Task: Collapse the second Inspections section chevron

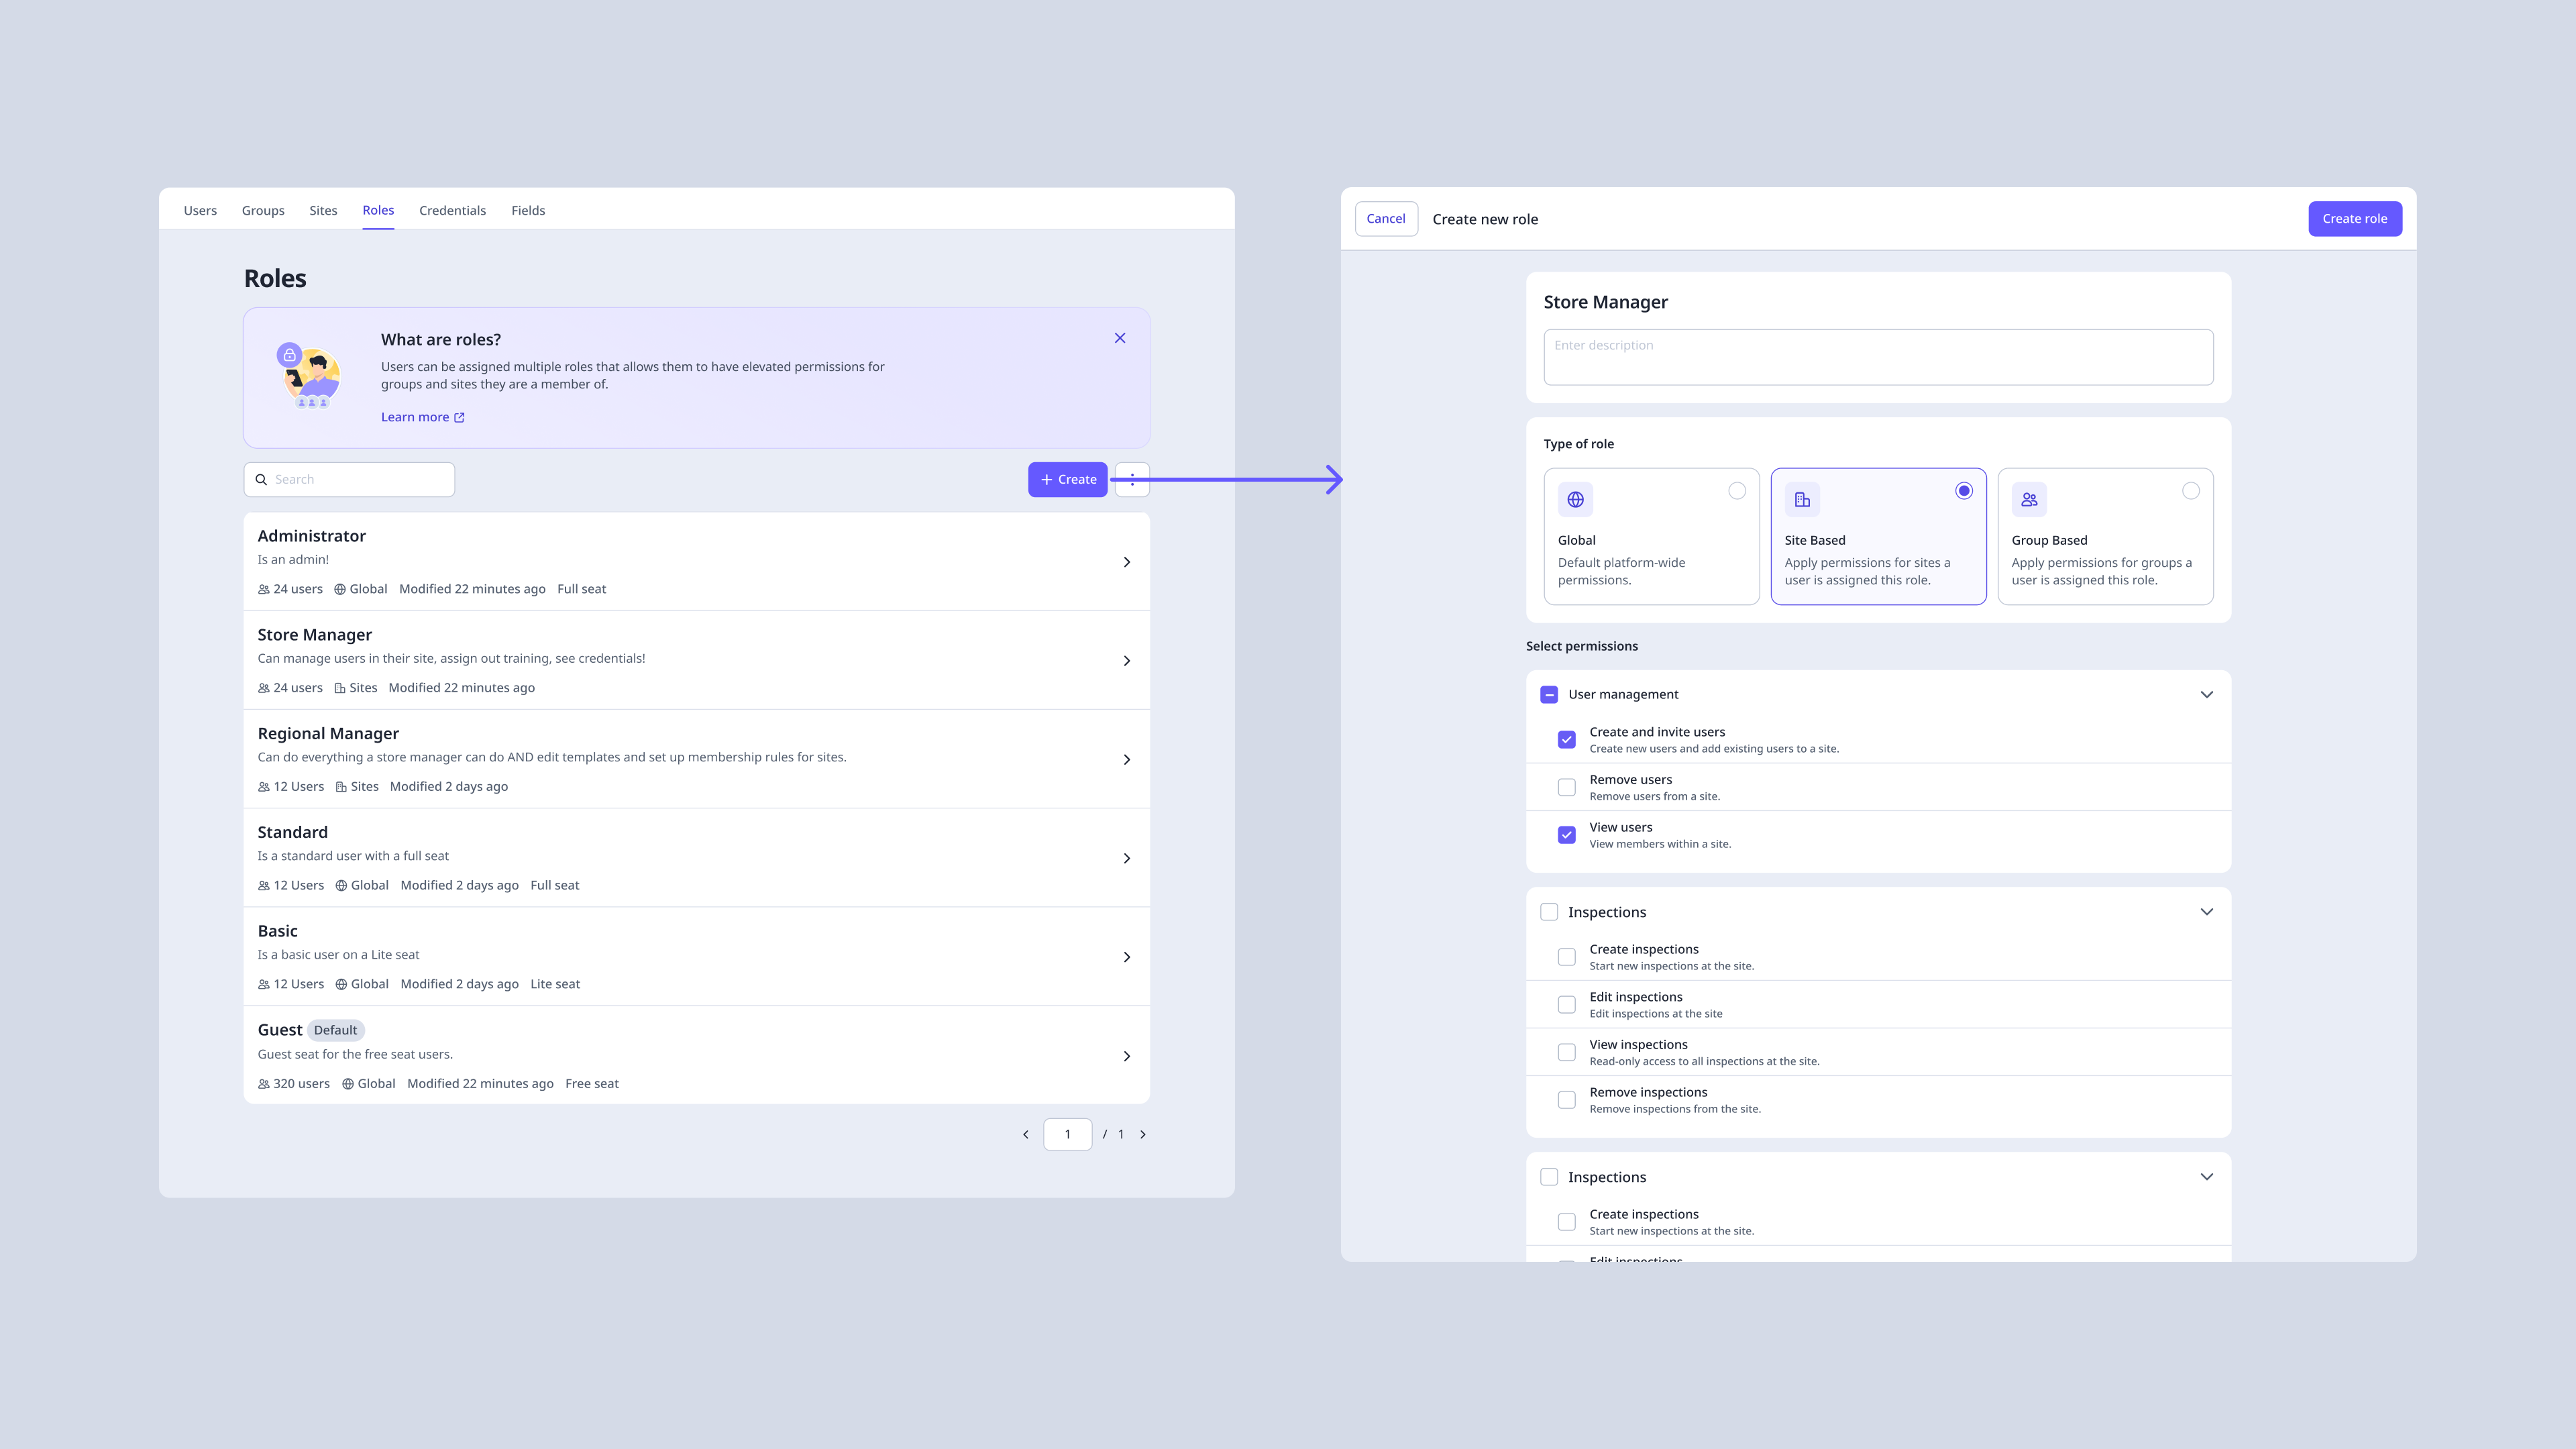Action: (x=2207, y=1177)
